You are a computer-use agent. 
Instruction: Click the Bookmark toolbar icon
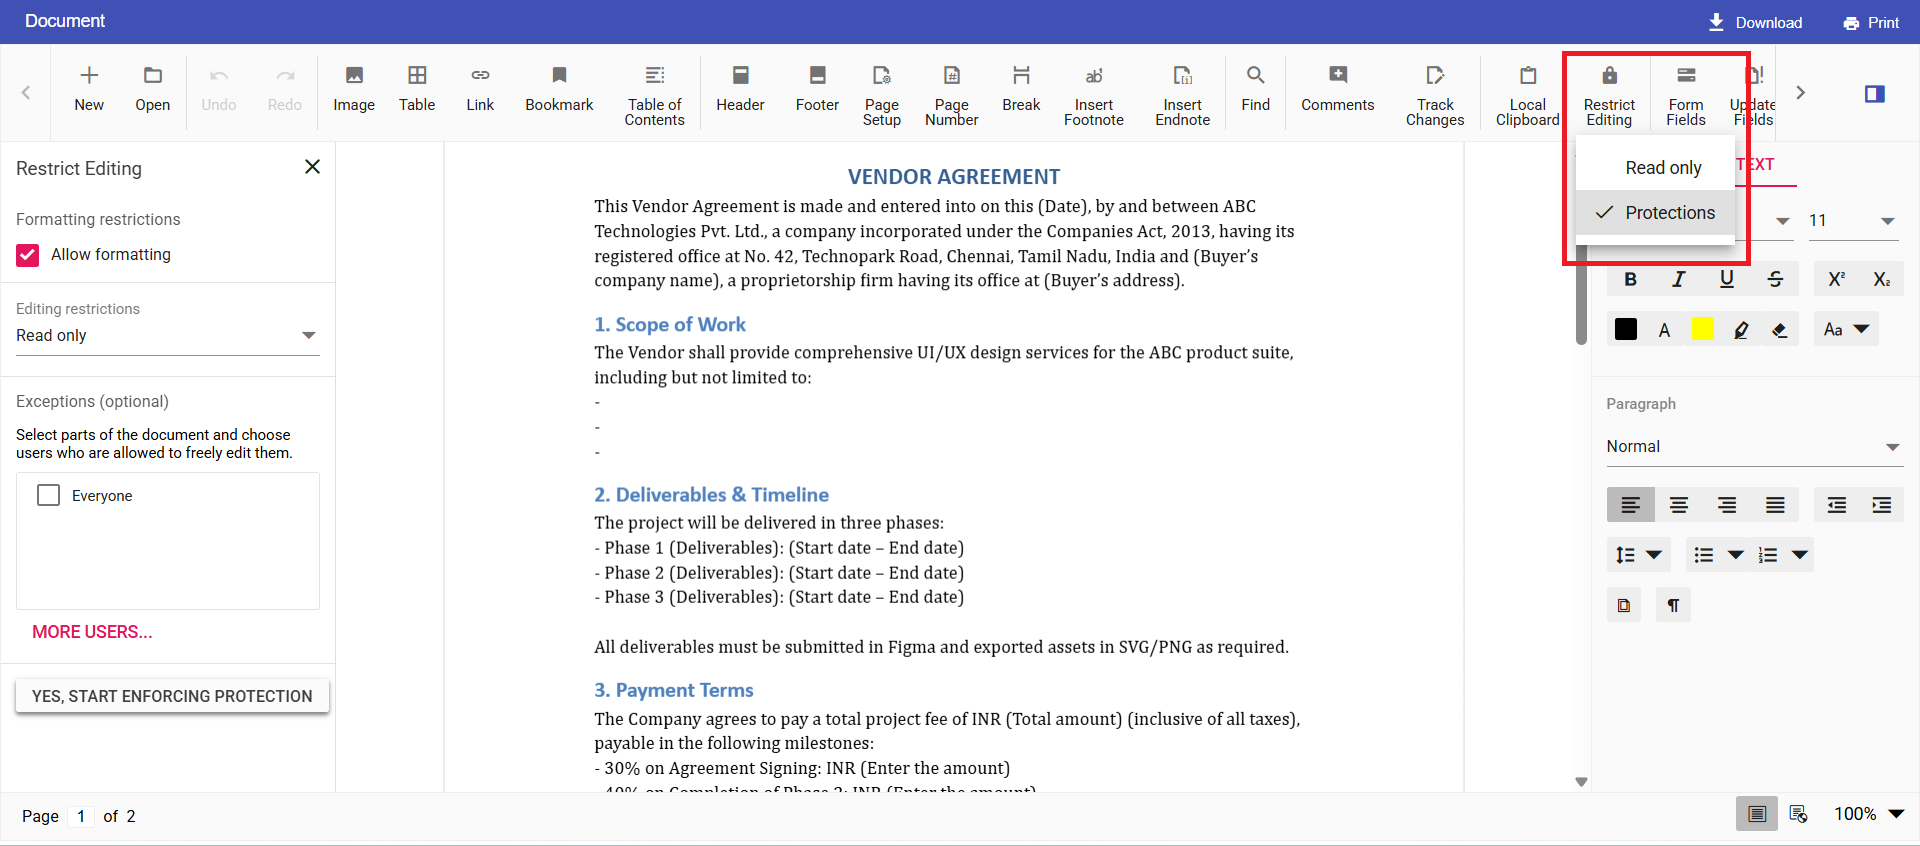(x=559, y=88)
